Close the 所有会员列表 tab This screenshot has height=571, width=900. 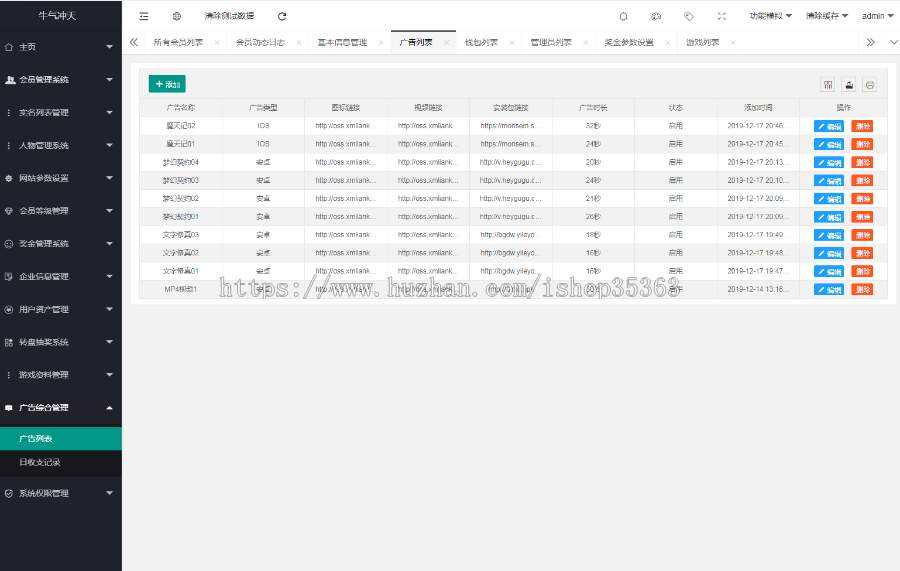217,43
